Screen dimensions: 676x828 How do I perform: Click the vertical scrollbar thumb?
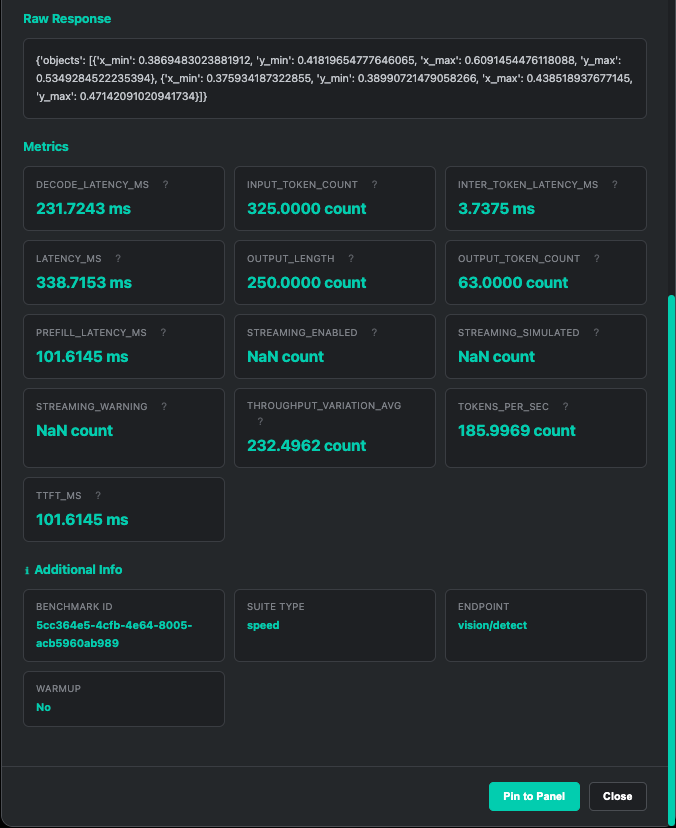(x=671, y=500)
